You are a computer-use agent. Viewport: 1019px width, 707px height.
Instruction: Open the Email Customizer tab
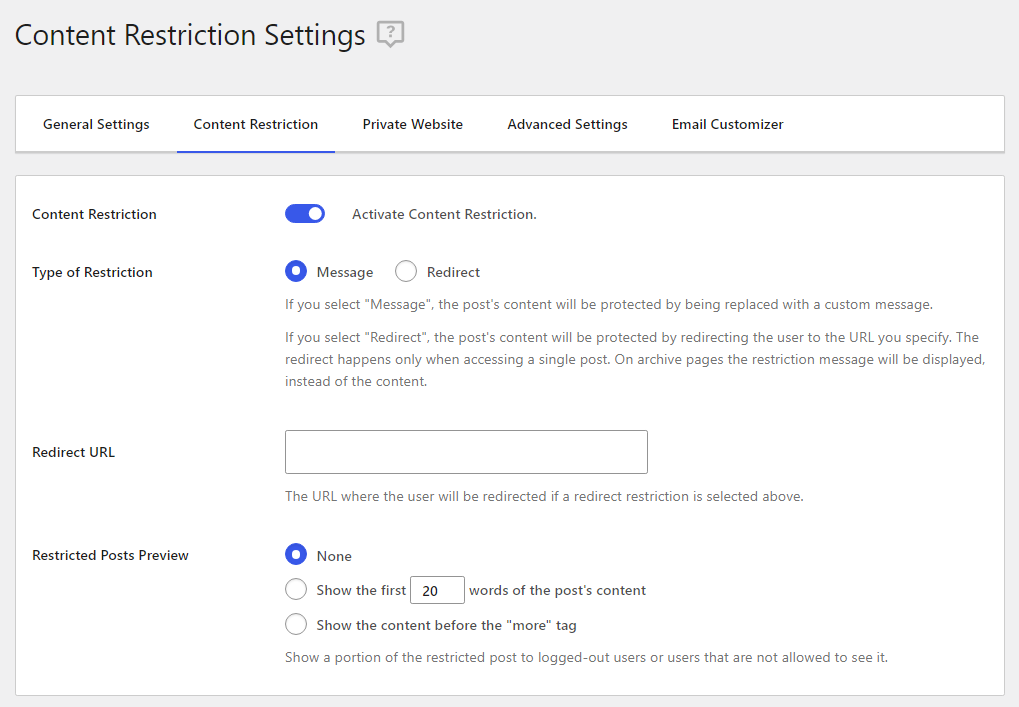727,124
